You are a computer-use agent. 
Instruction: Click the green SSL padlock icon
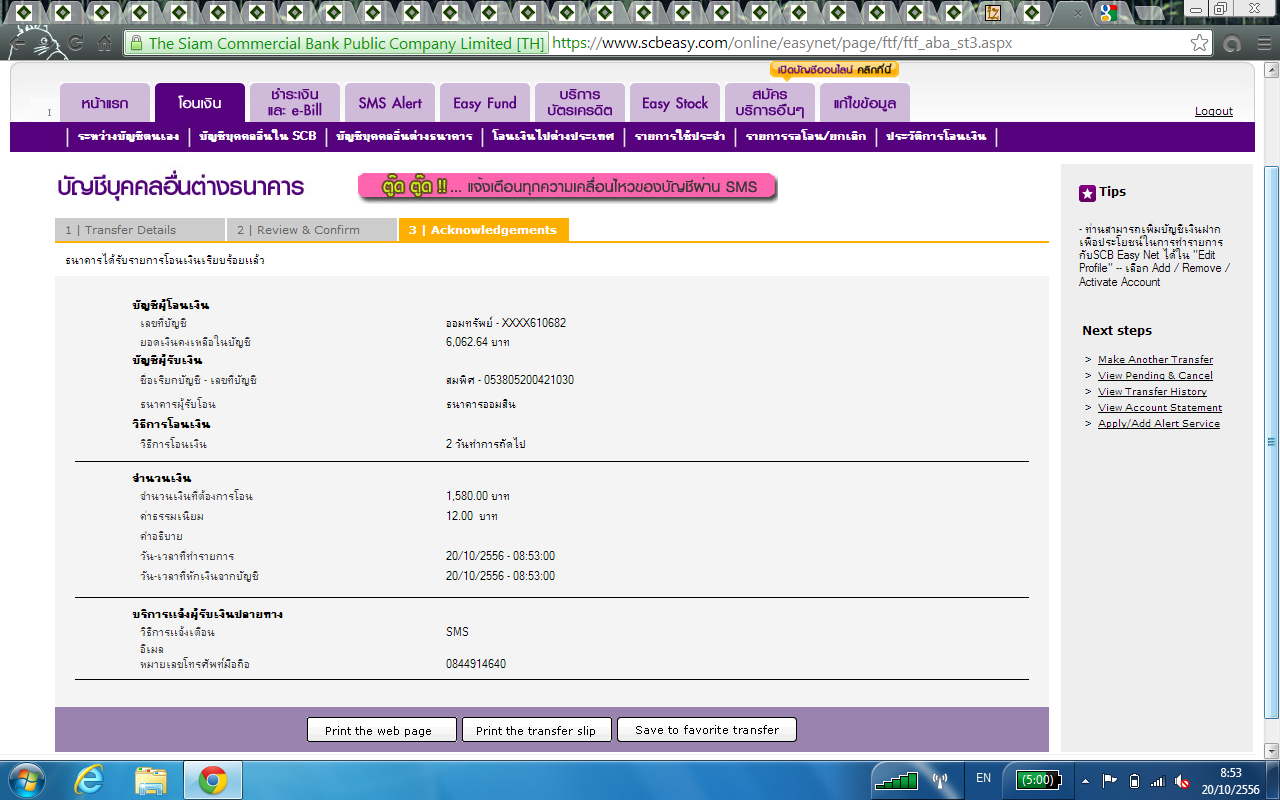coord(137,43)
